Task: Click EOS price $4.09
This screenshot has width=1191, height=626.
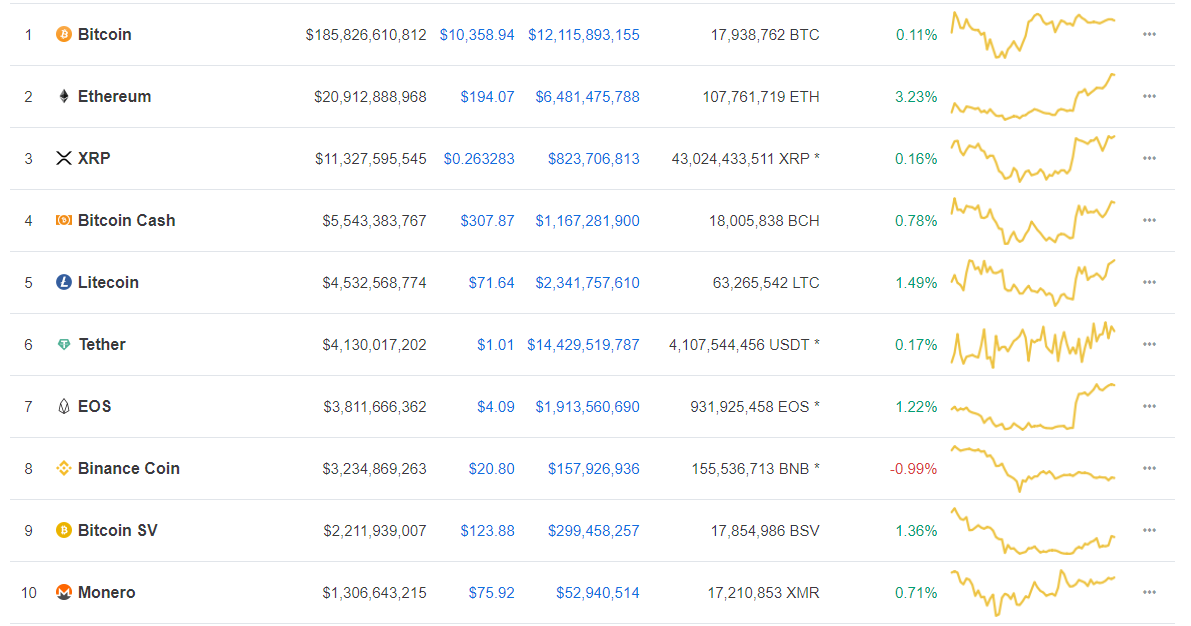Action: pyautogui.click(x=496, y=407)
